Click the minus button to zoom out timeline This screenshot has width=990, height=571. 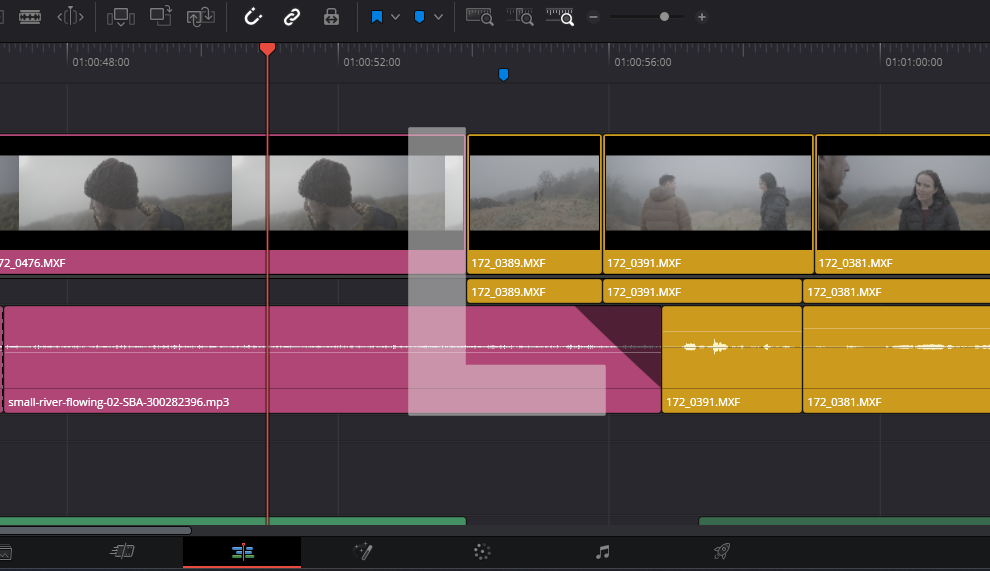click(593, 17)
